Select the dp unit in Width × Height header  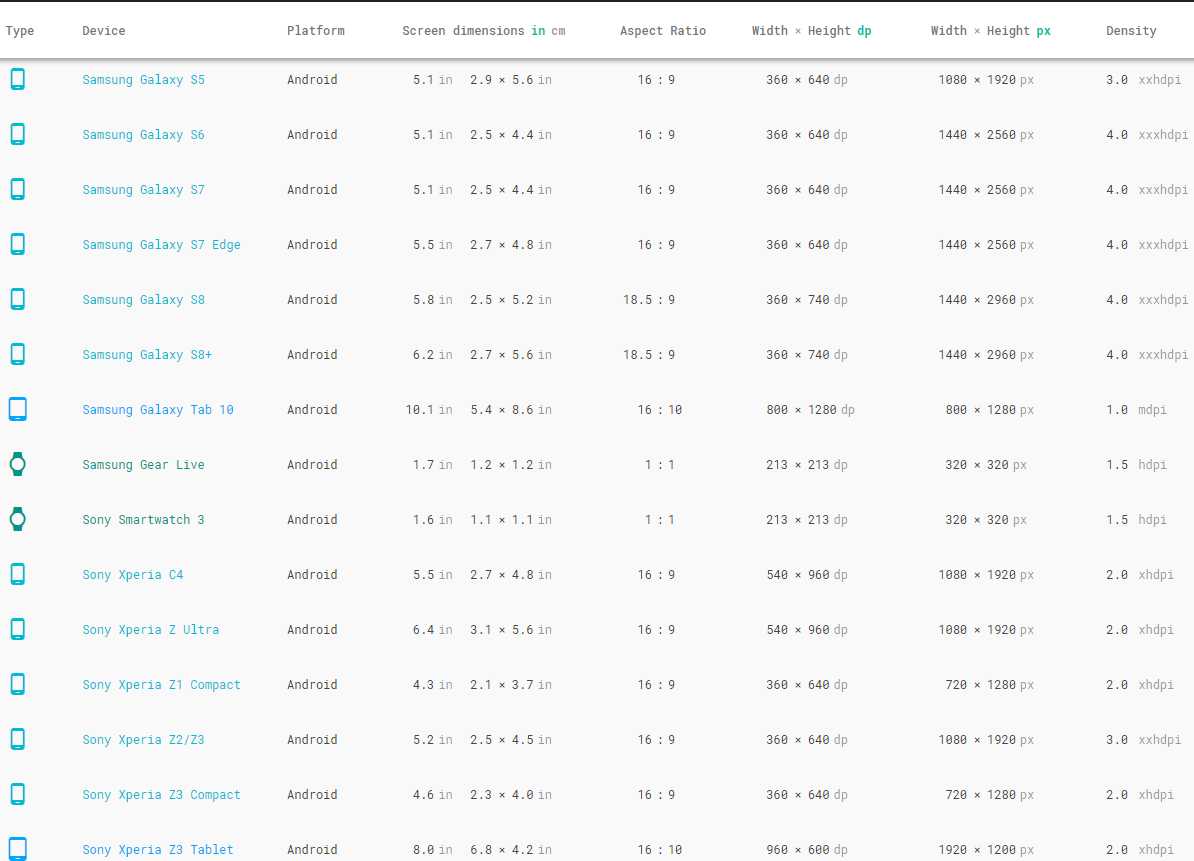(864, 31)
